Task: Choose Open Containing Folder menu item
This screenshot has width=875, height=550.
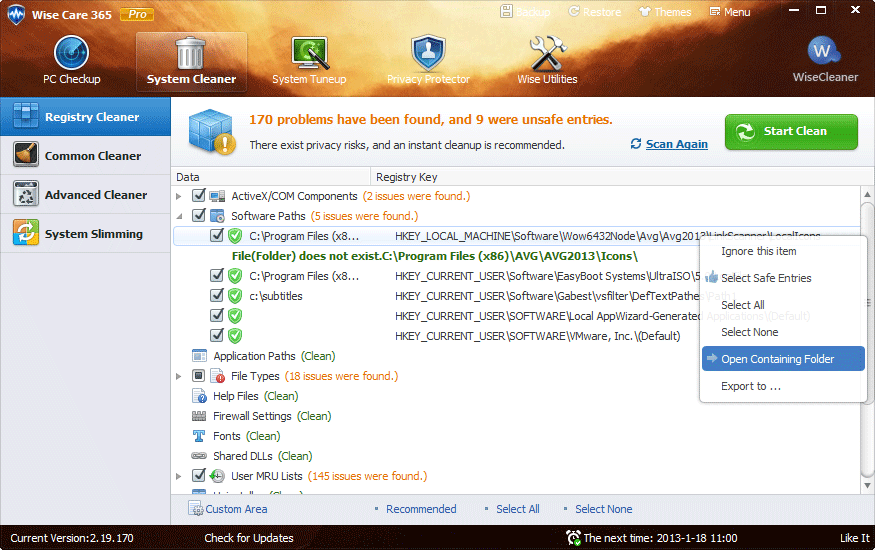Action: pyautogui.click(x=783, y=359)
